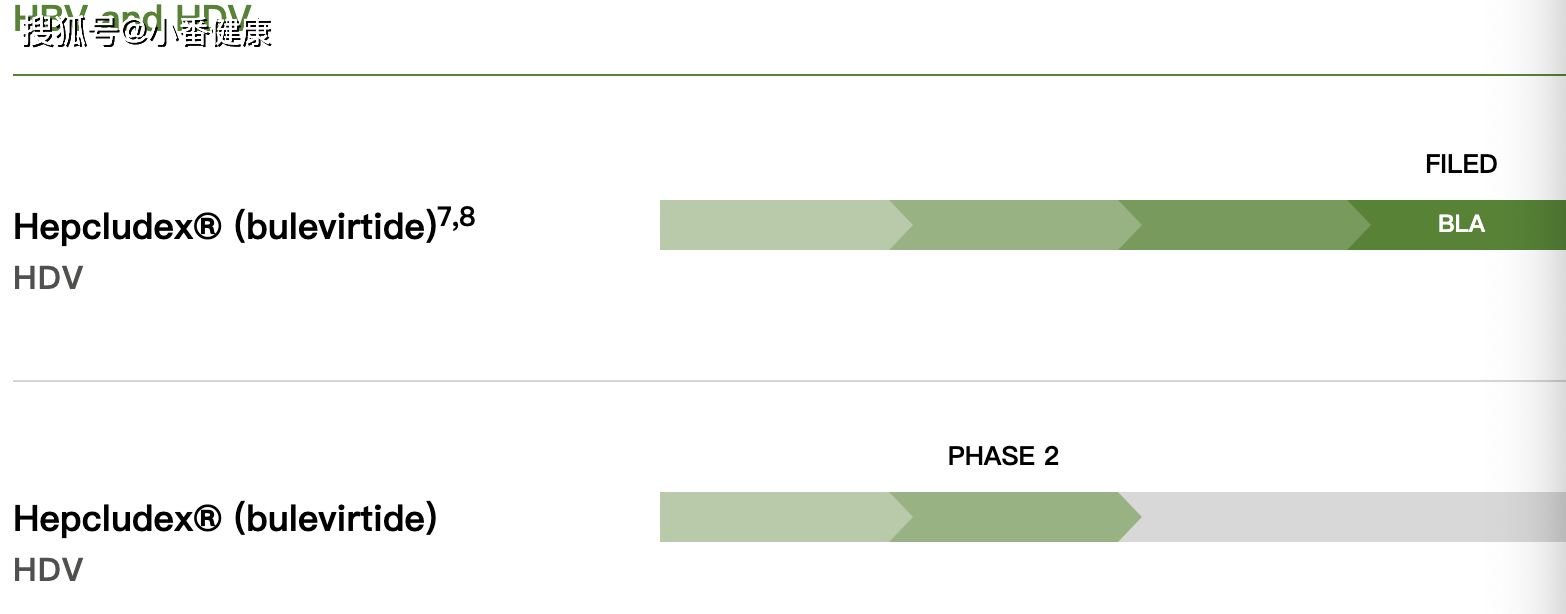Click the ® symbol in the FILED Hepcludex title

tap(207, 228)
